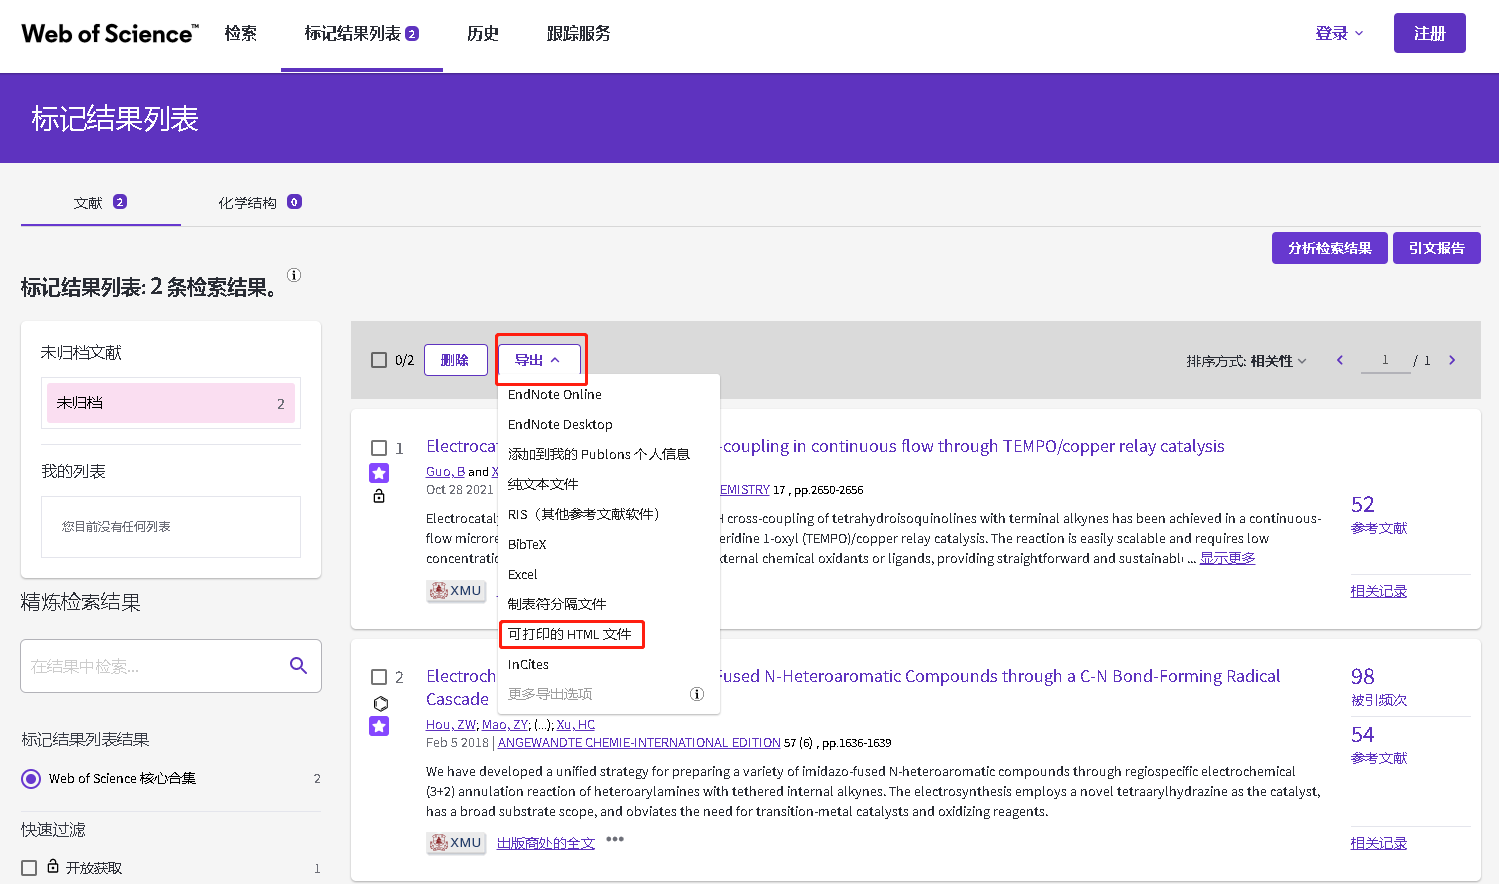Screen dimensions: 1499x884
Task: Expand the 登录 login dropdown
Action: [x=1339, y=33]
